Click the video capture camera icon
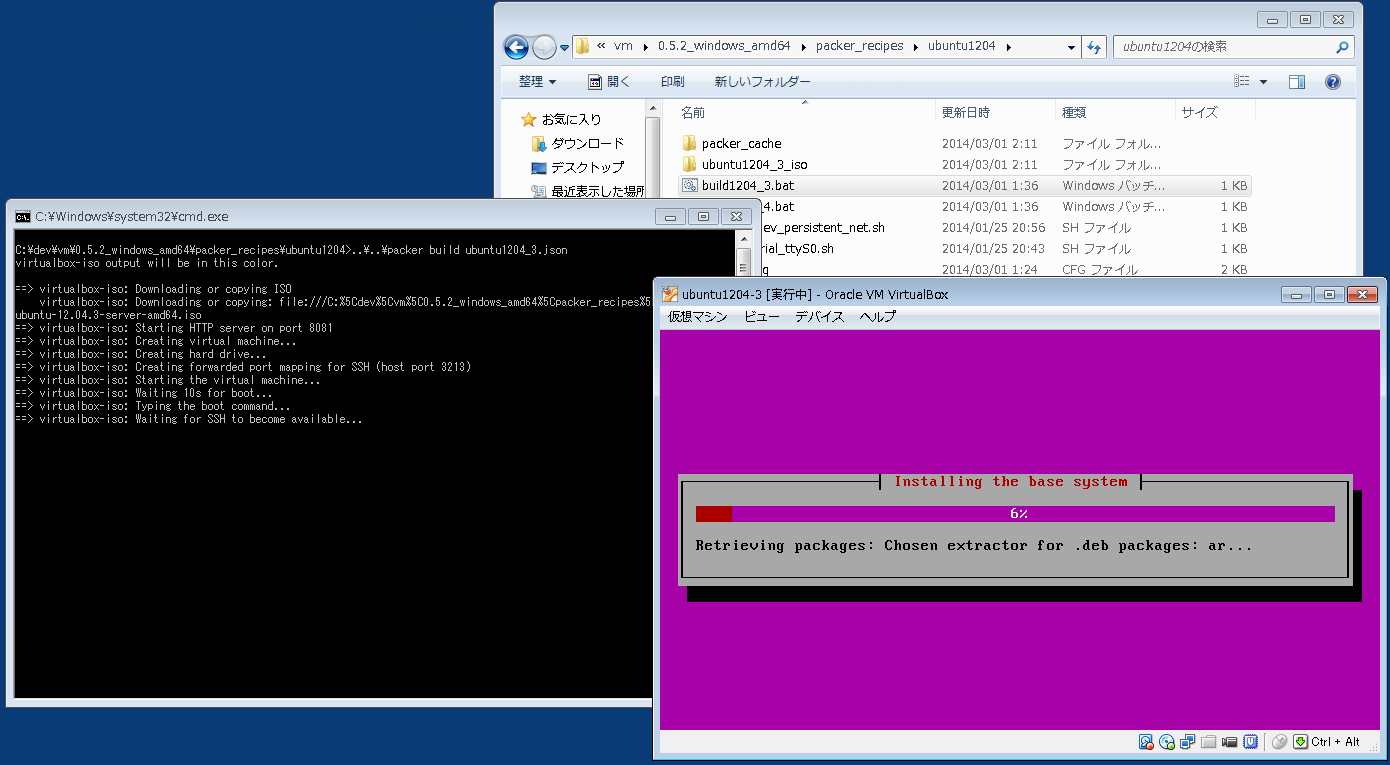 click(1230, 742)
